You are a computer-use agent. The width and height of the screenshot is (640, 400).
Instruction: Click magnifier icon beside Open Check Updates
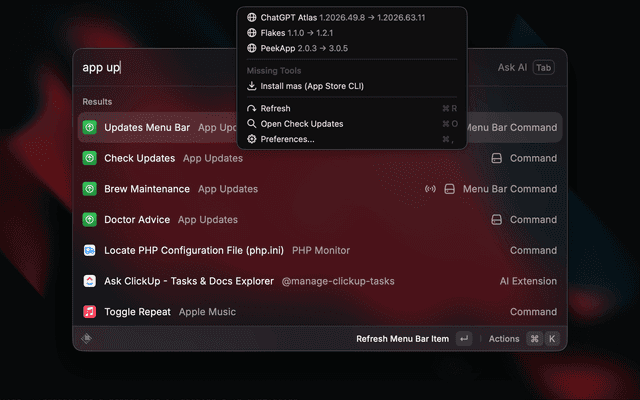coord(252,124)
